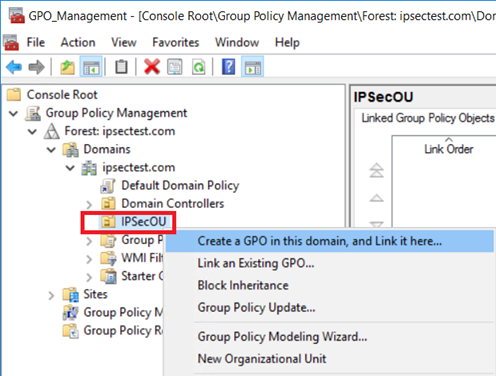Click the Group Policy Modeling icon
The width and height of the screenshot is (496, 376).
[x=71, y=312]
